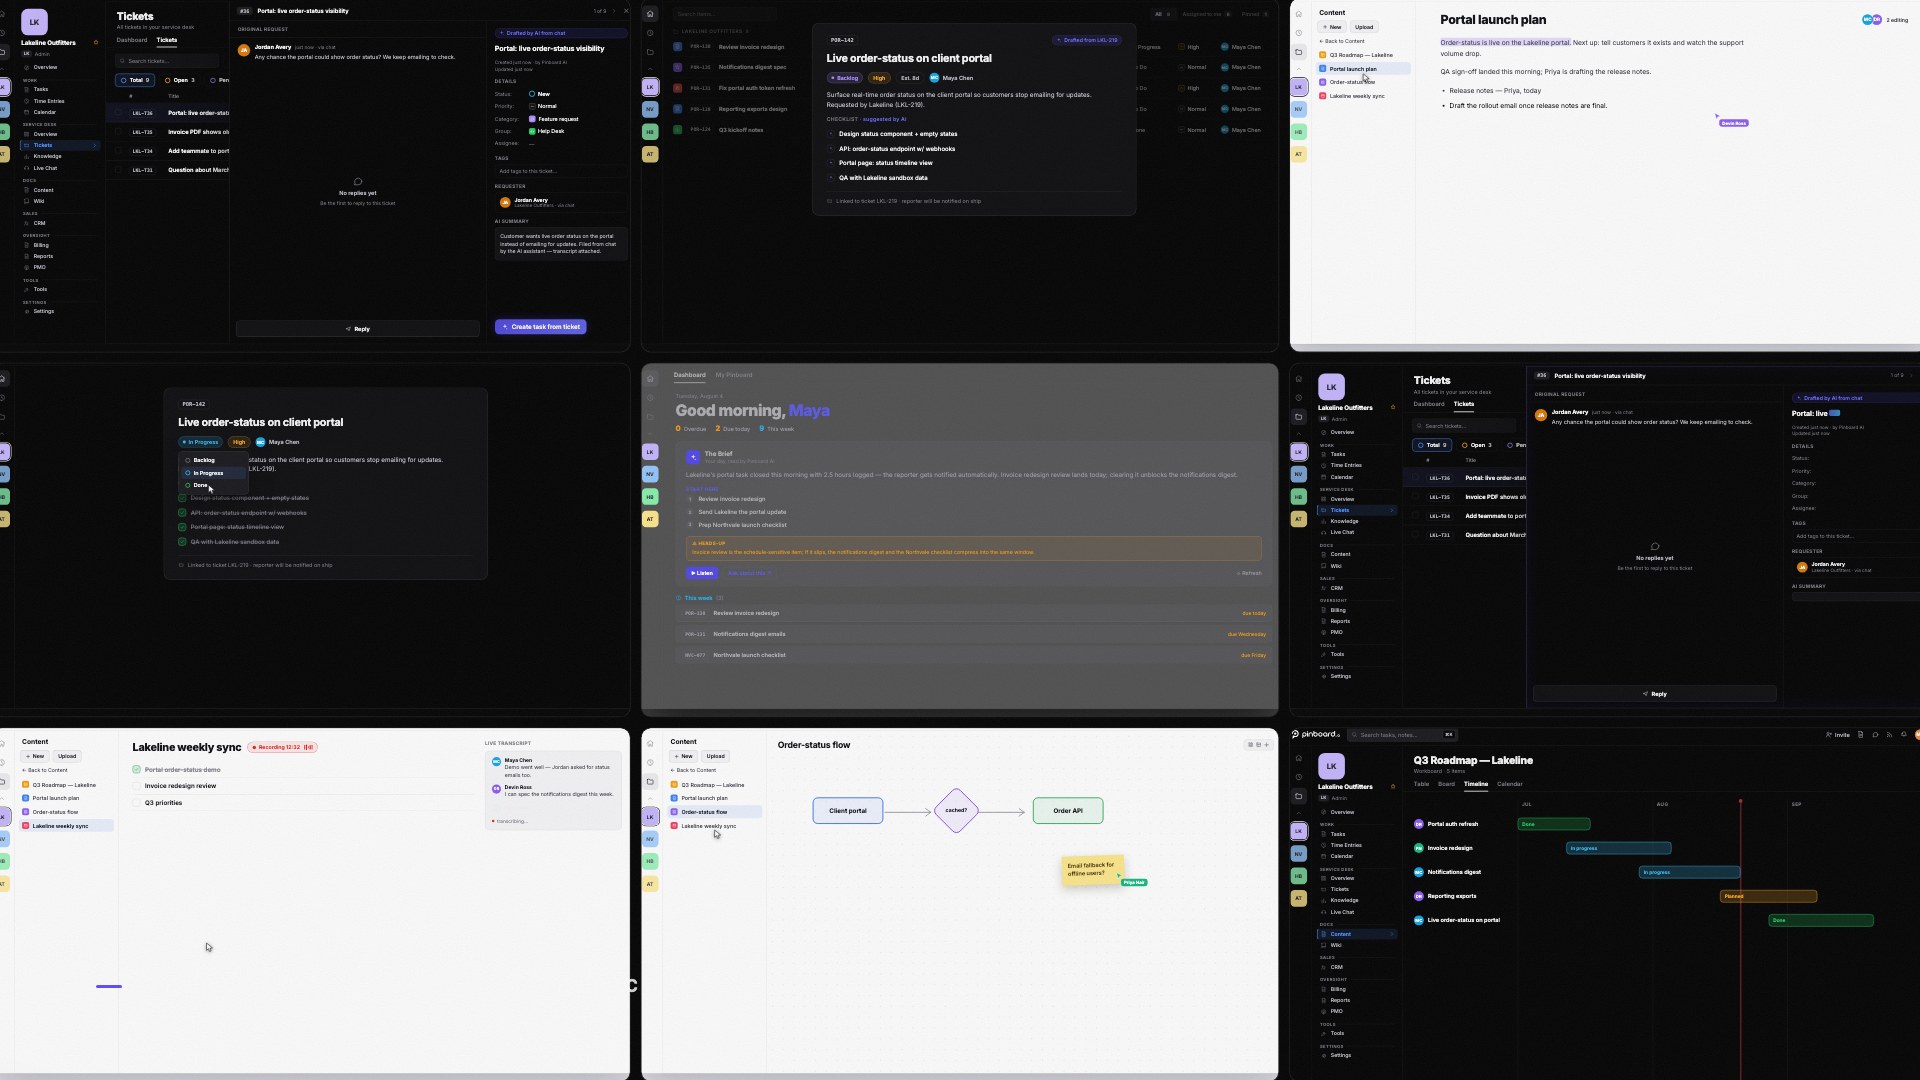Click Refresh in The Brief card

coord(1249,573)
